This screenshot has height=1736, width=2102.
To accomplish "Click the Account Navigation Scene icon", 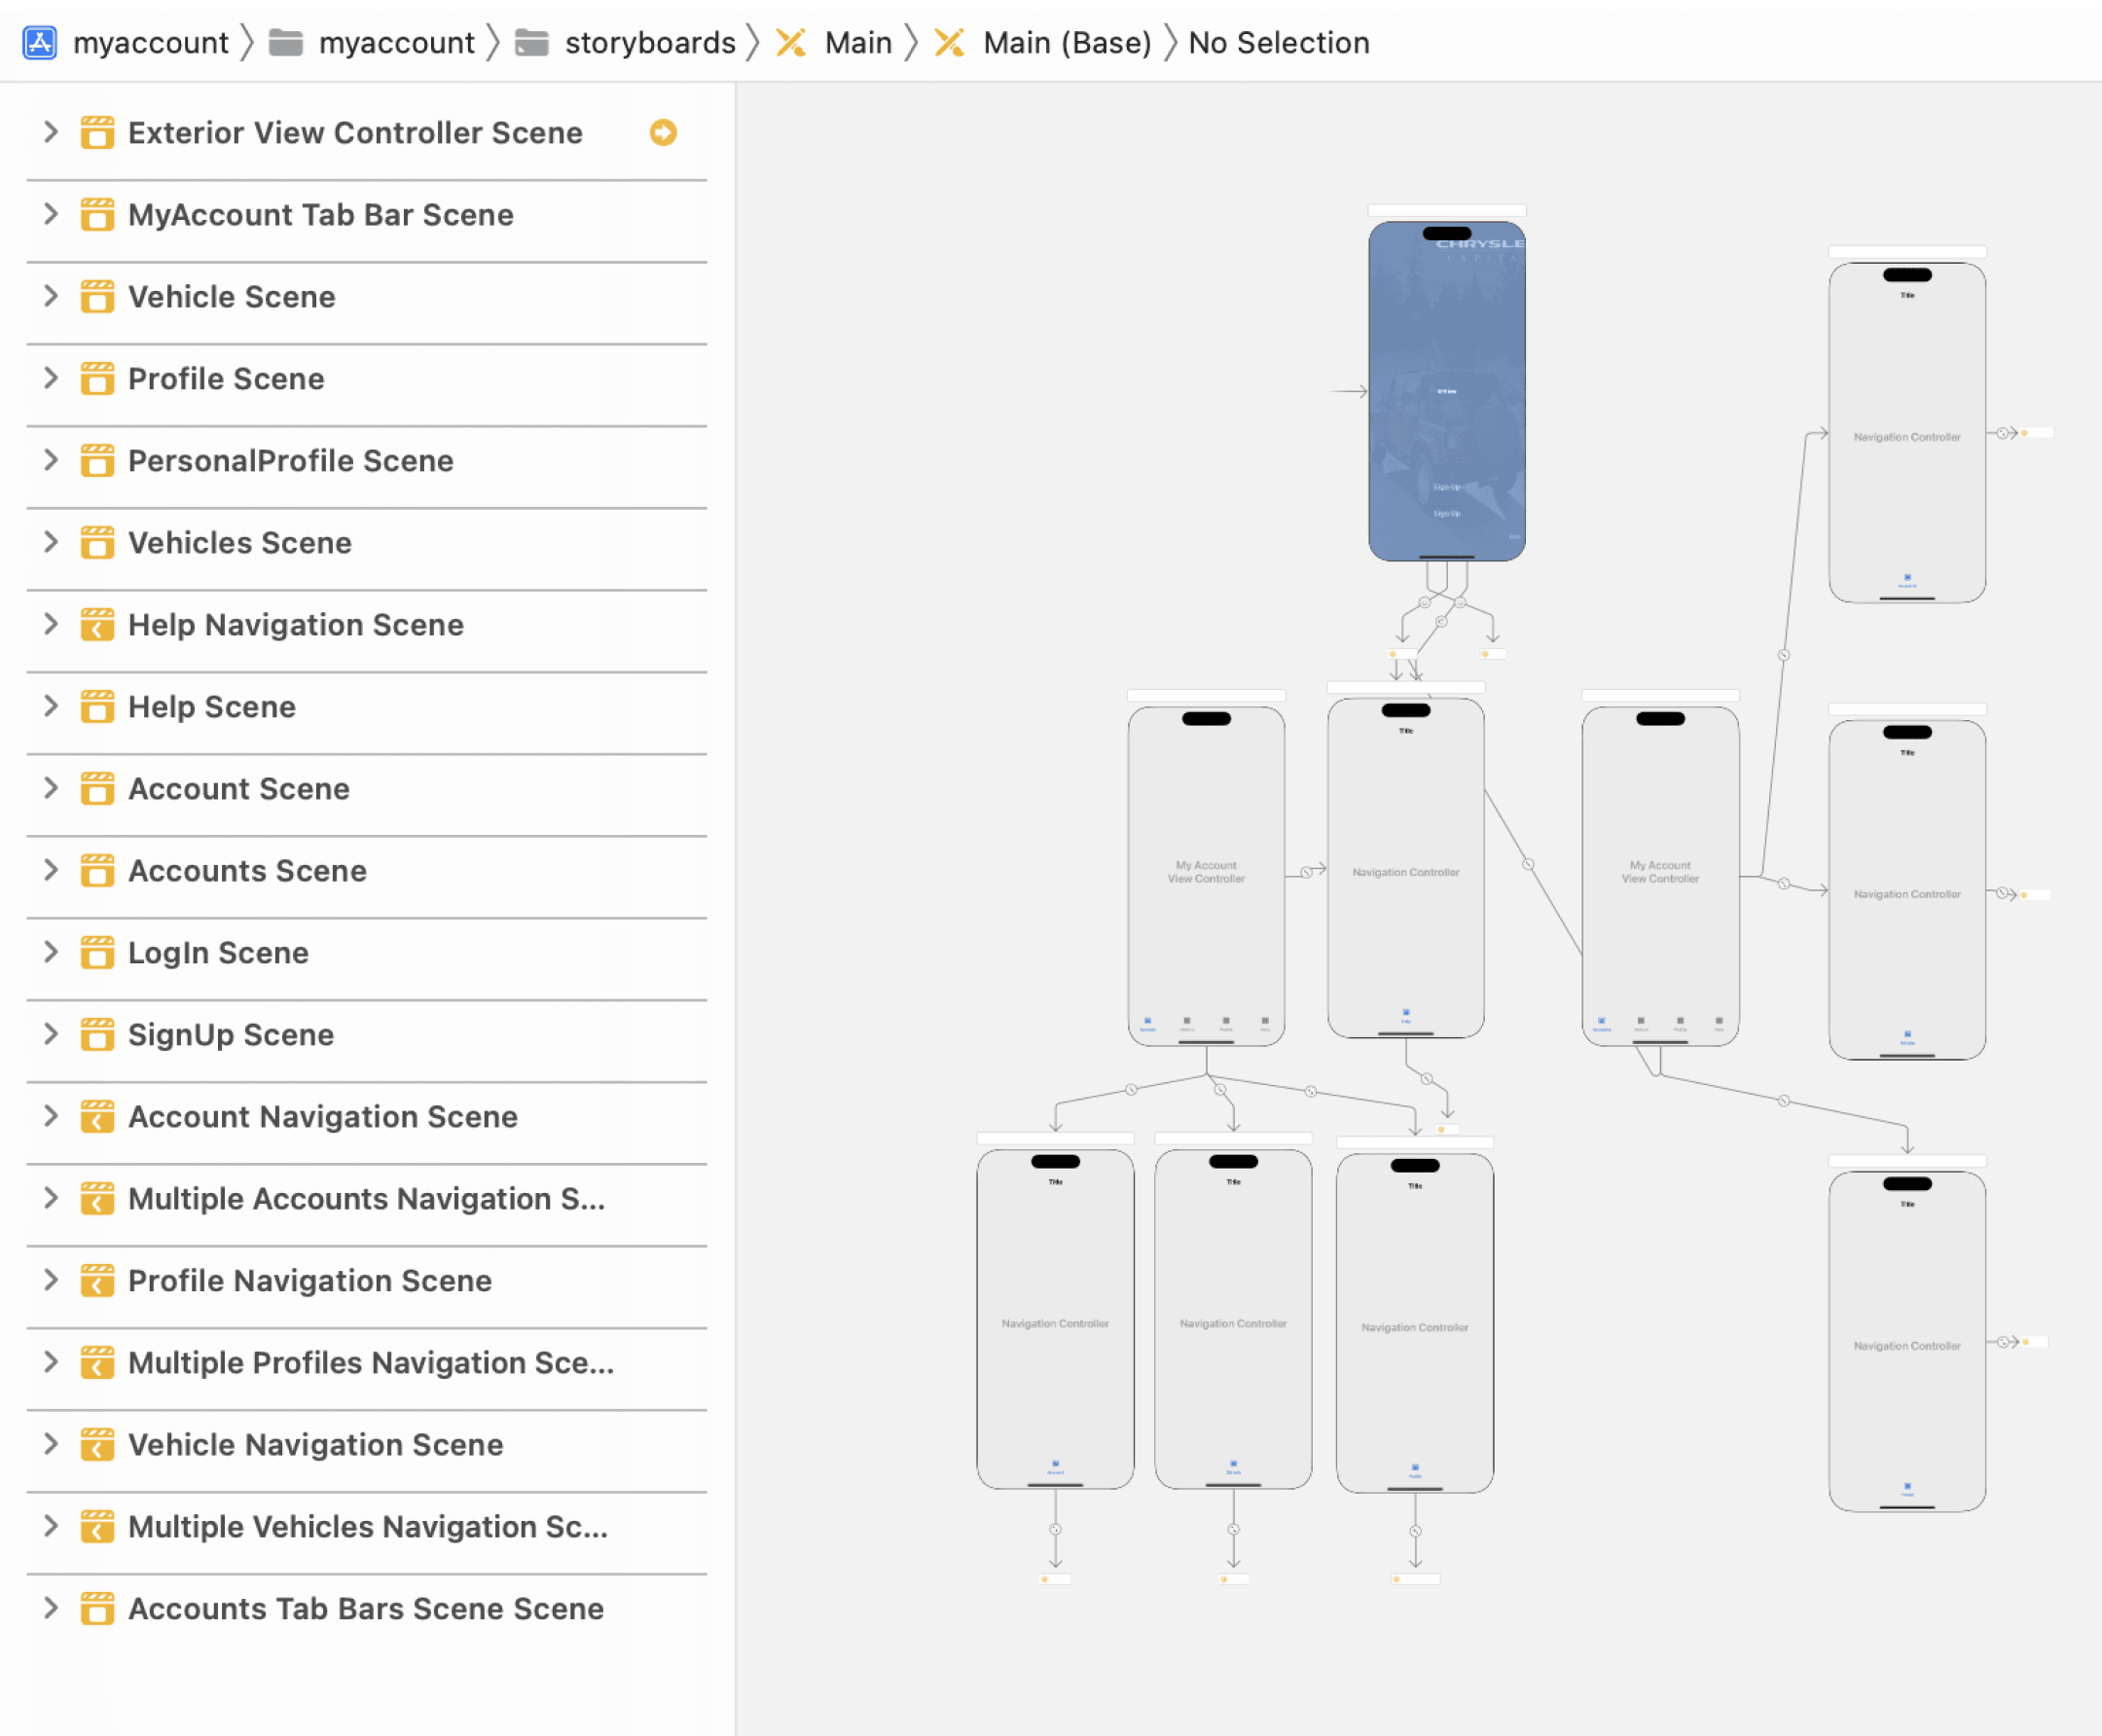I will click(97, 1117).
